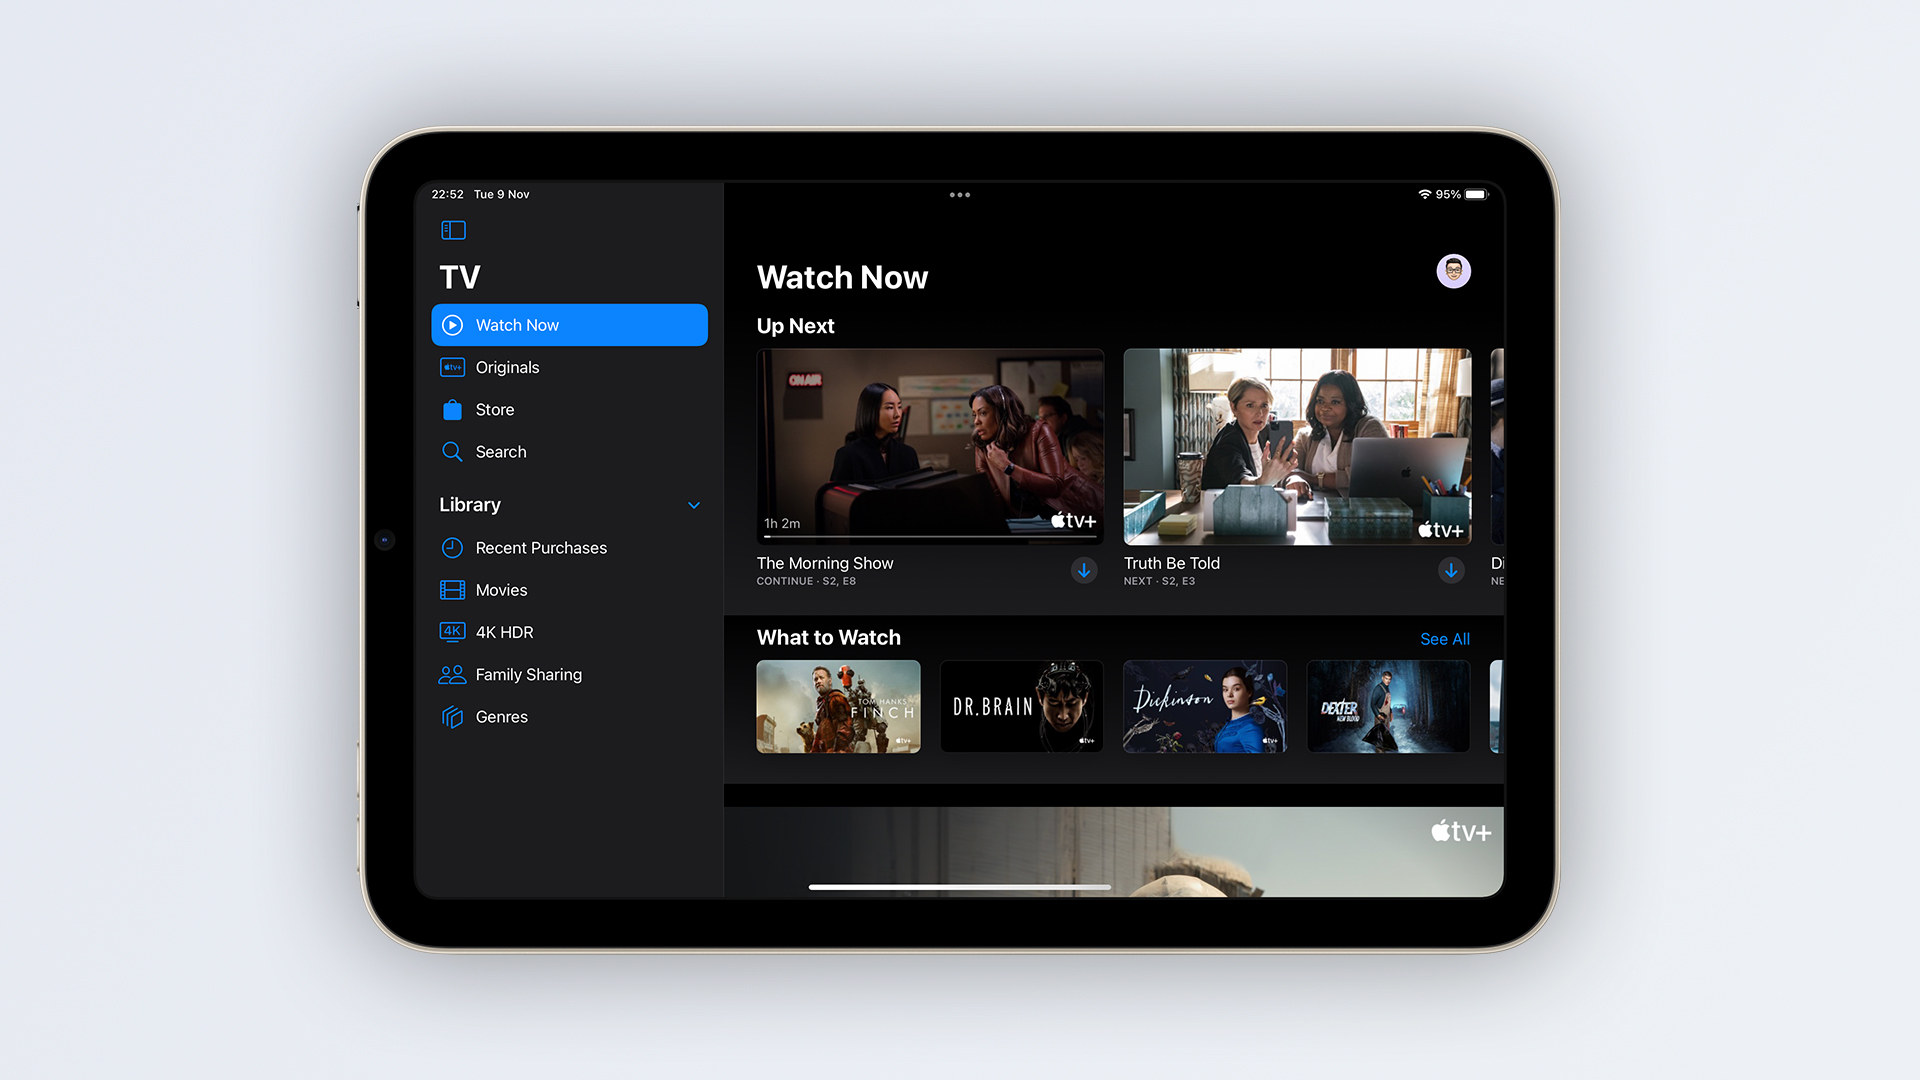Click The Morning Show thumbnail

pos(930,444)
